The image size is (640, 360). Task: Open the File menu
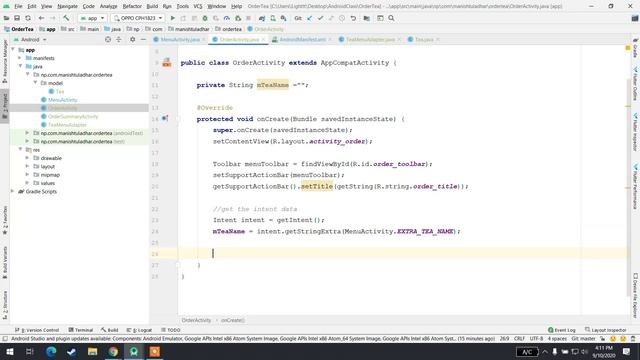pyautogui.click(x=18, y=6)
